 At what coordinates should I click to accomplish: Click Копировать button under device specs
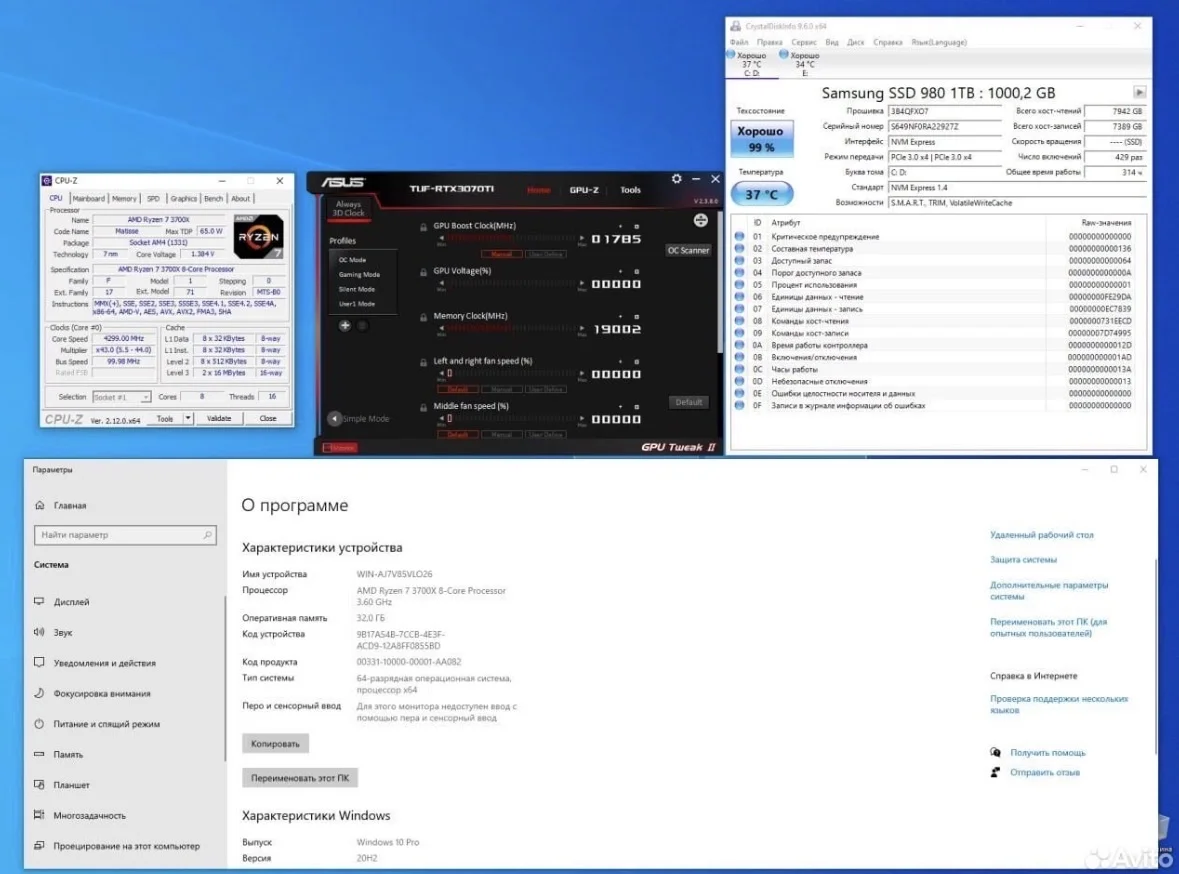[275, 744]
